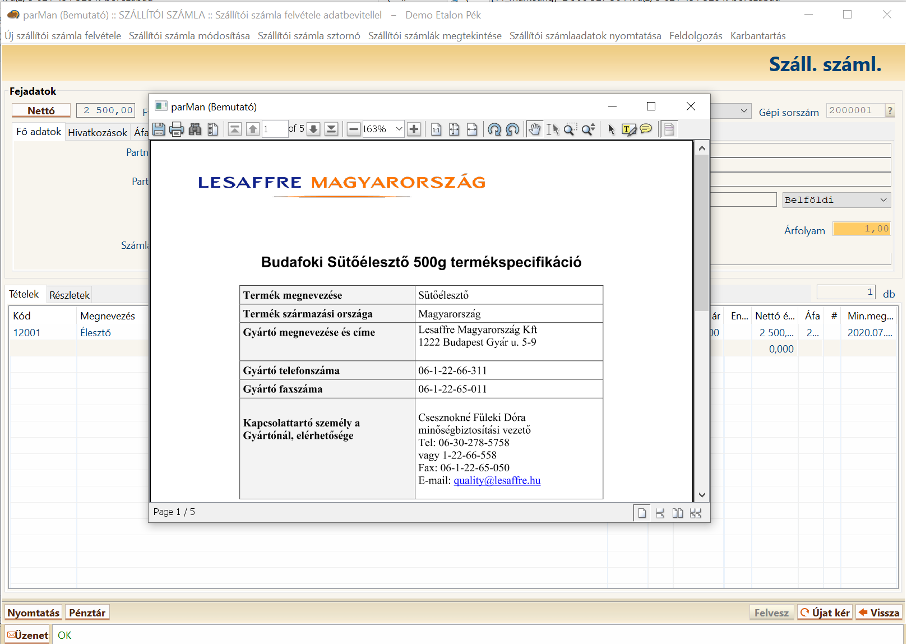Screen dimensions: 906x644
Task: Open the Feldolgozás menu
Action: (696, 36)
